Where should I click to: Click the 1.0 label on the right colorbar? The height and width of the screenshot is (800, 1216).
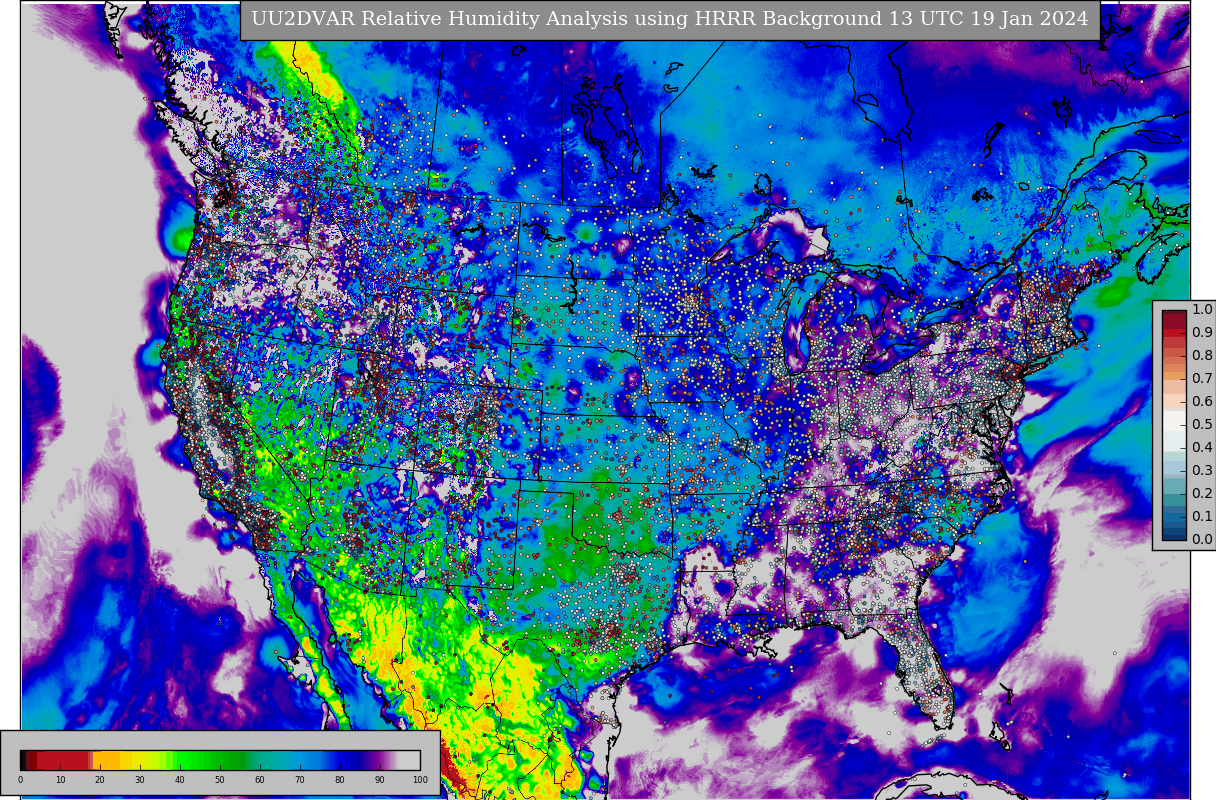tap(1202, 309)
